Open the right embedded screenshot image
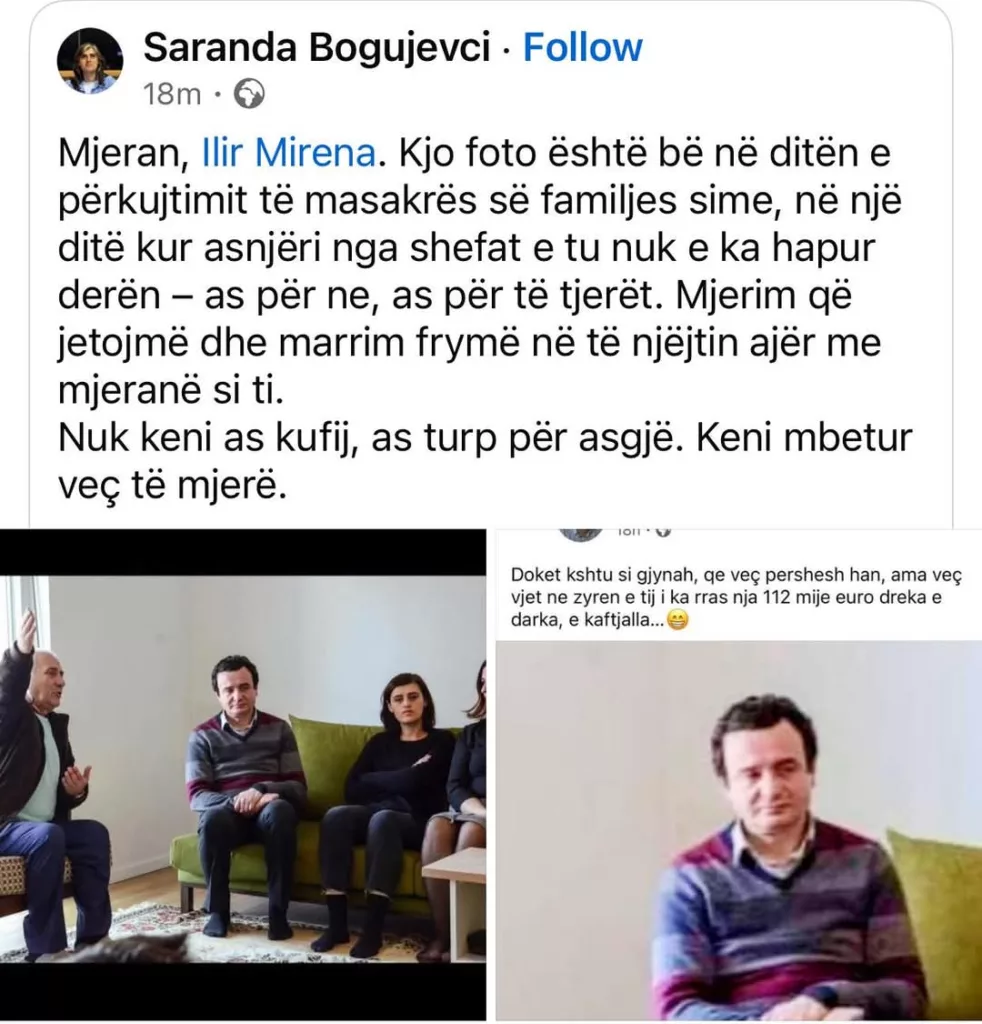The height and width of the screenshot is (1024, 982). (x=738, y=775)
